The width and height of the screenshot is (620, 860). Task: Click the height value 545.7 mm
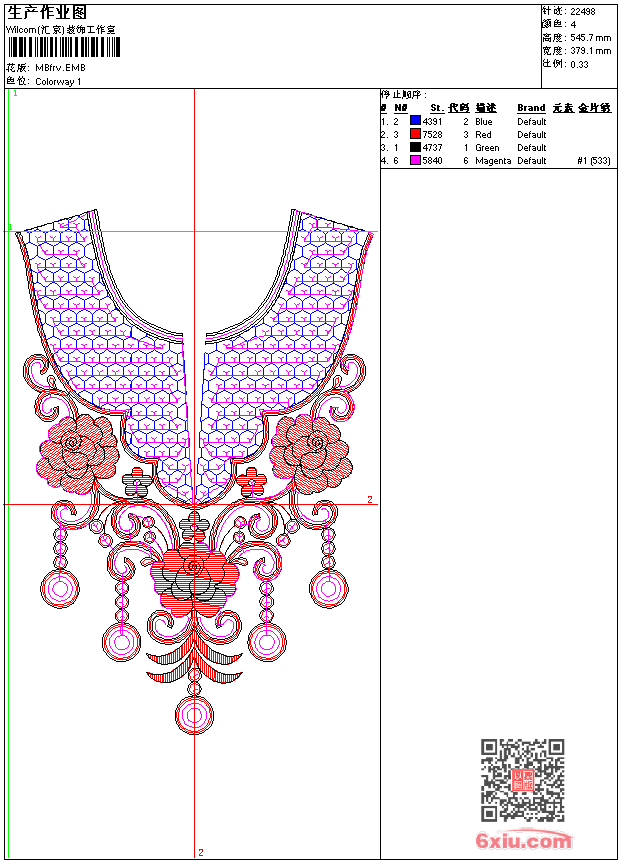[x=591, y=37]
